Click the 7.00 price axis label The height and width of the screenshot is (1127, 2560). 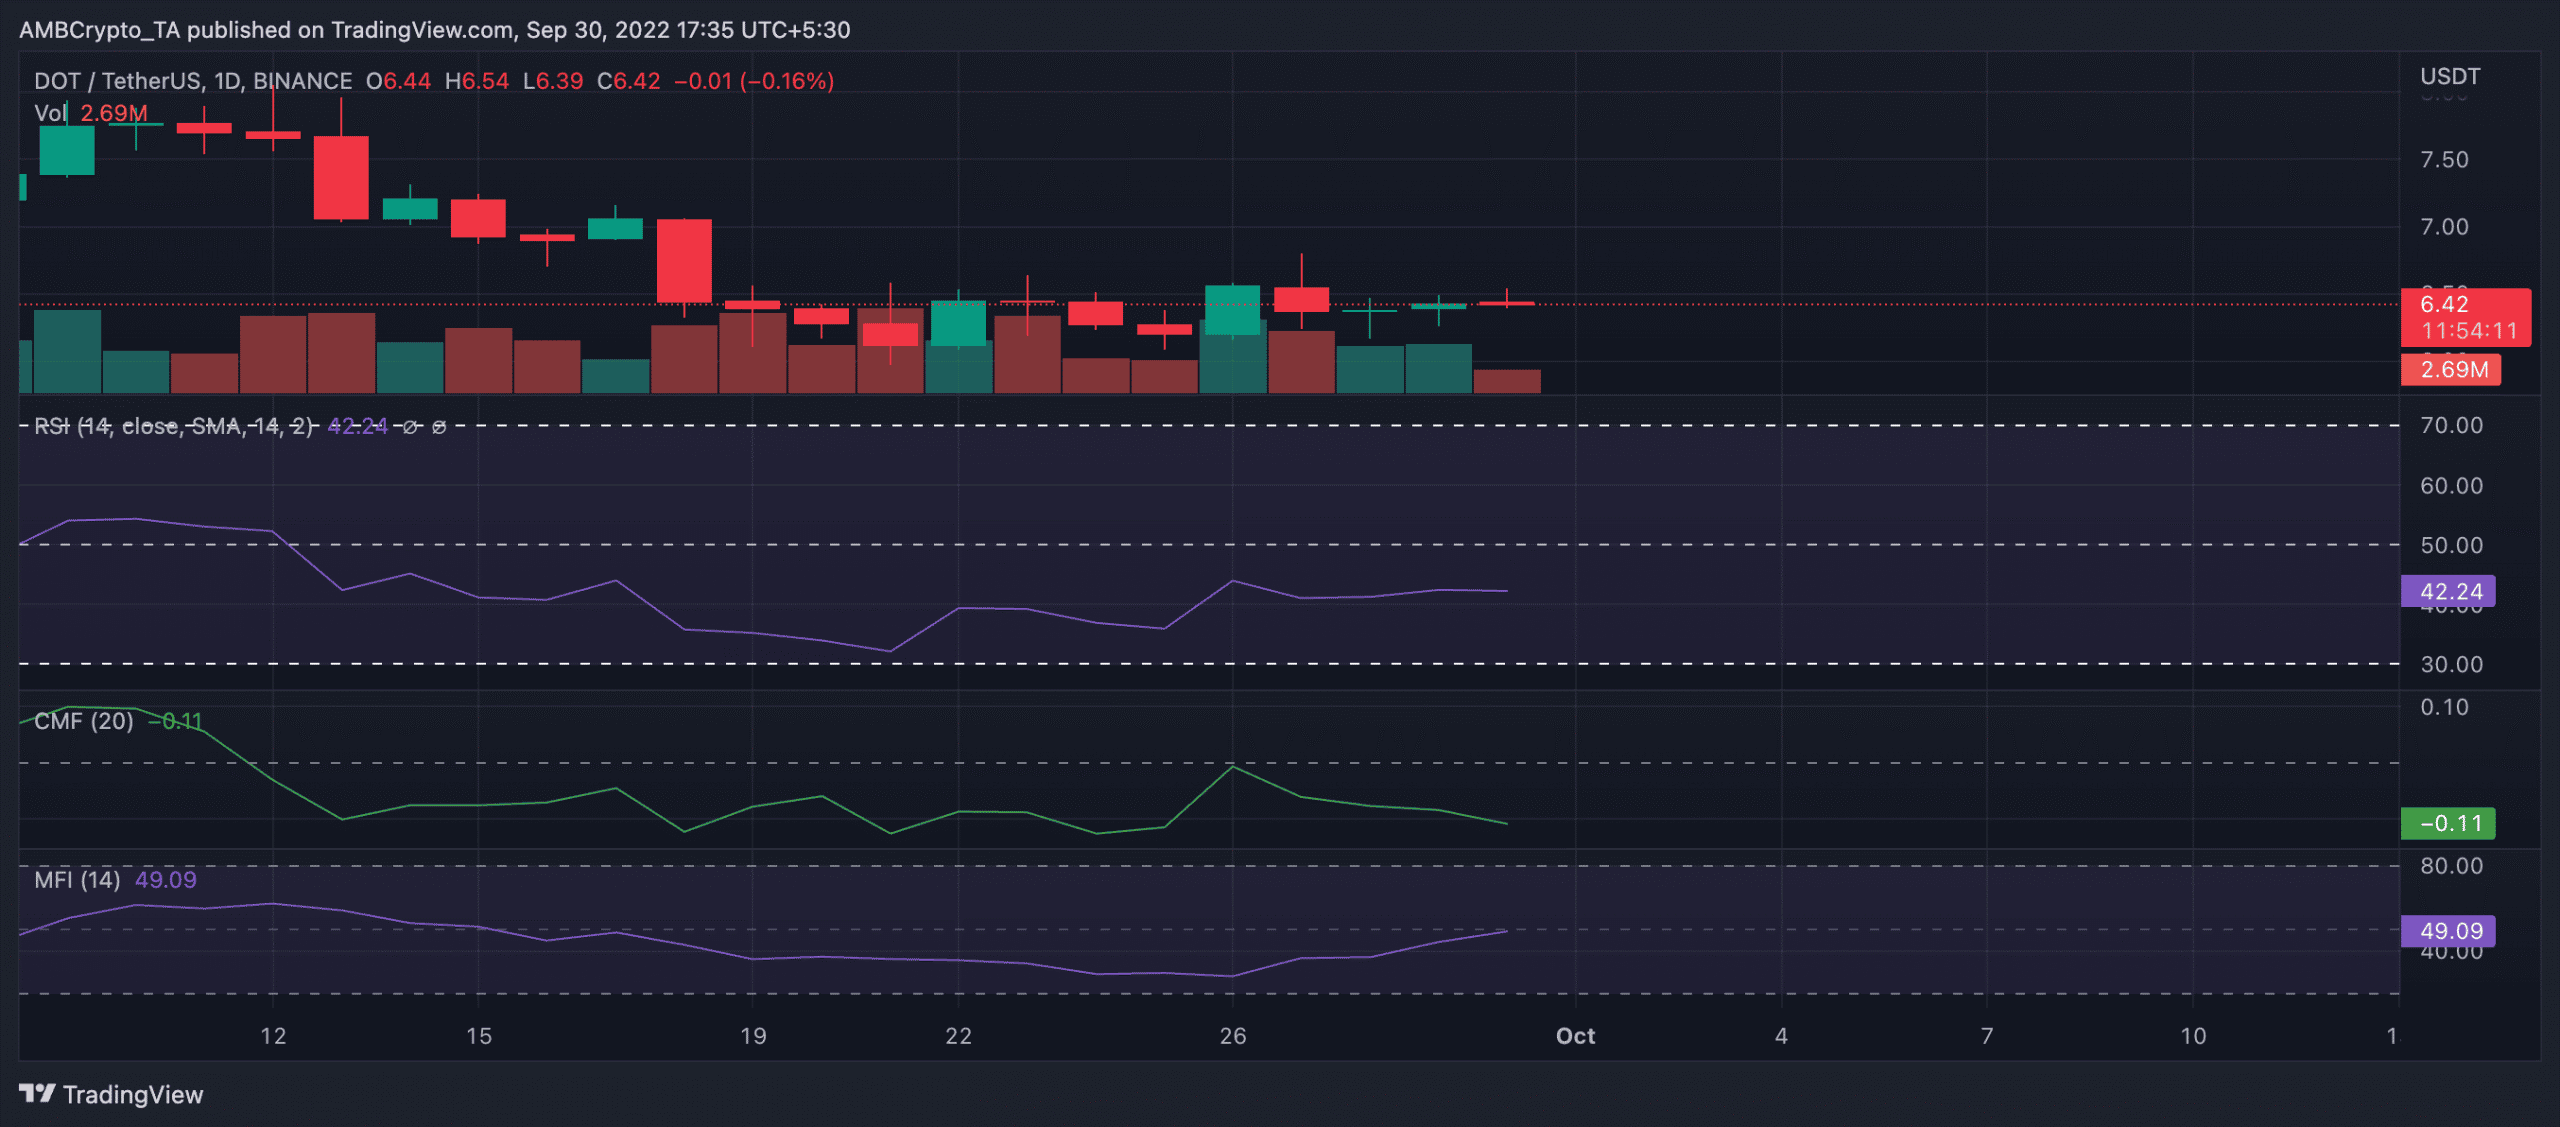pyautogui.click(x=2444, y=227)
